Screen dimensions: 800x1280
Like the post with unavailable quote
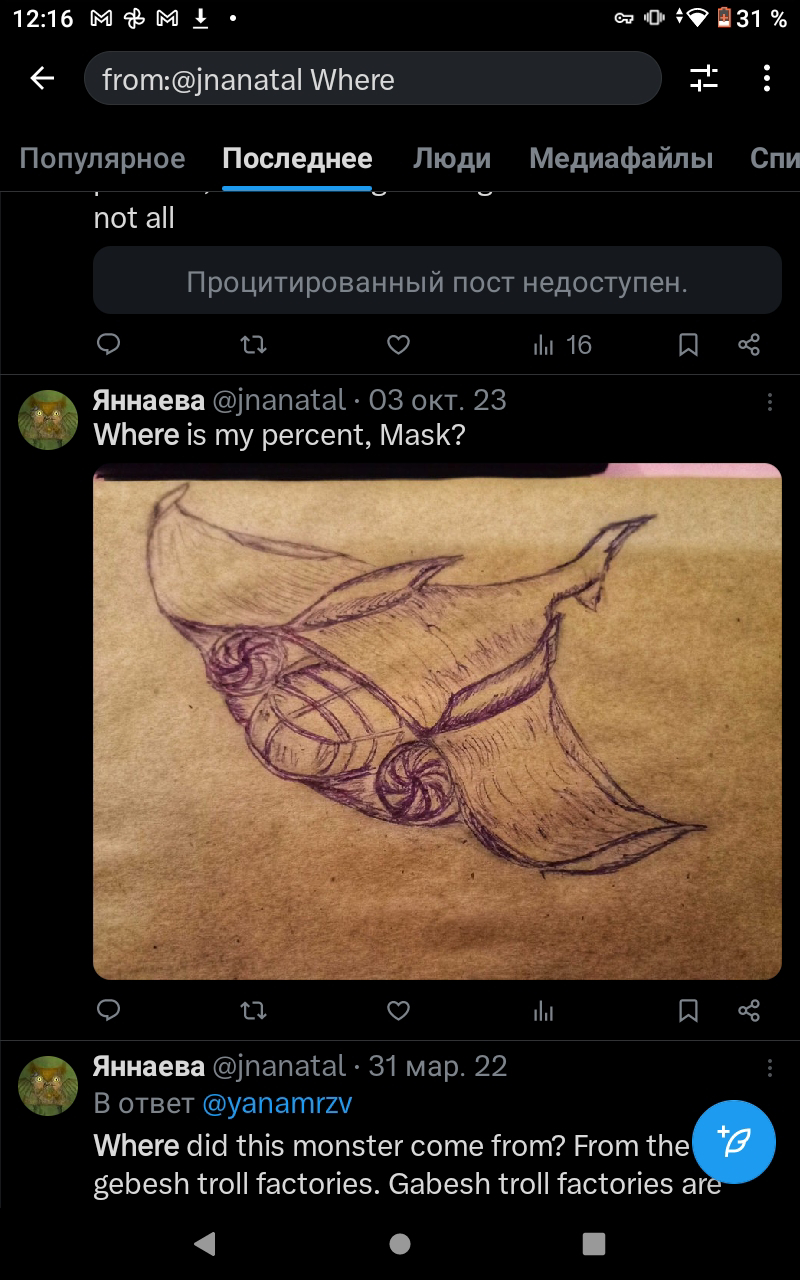coord(398,345)
